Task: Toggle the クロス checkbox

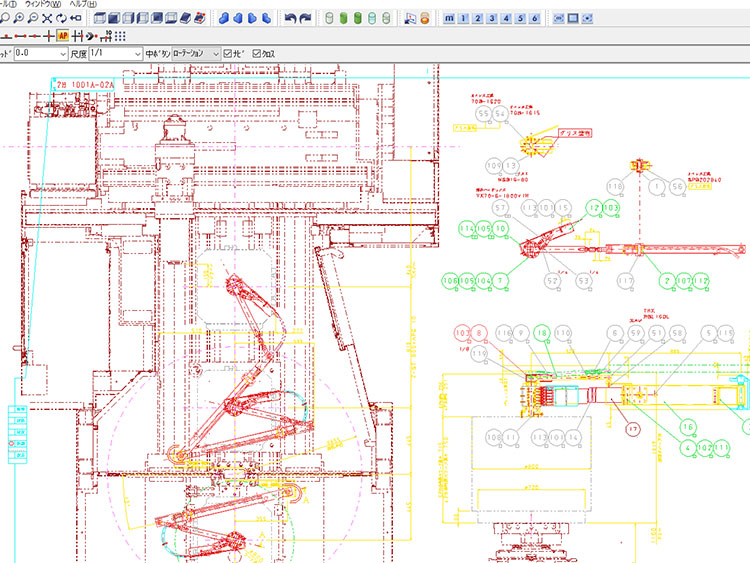Action: [258, 53]
